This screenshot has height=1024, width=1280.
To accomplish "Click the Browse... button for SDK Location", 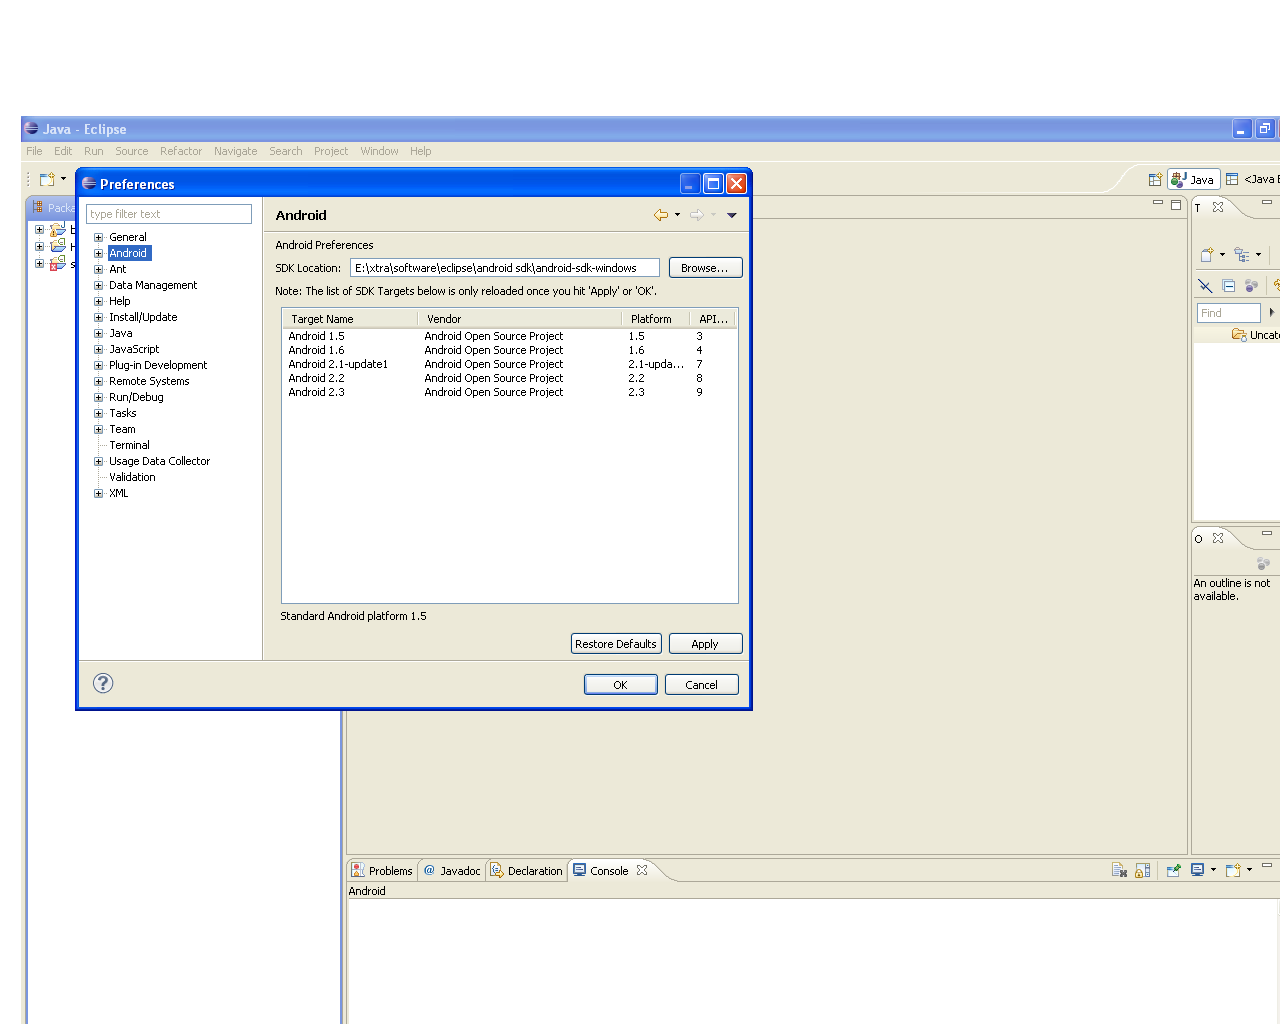I will click(705, 268).
